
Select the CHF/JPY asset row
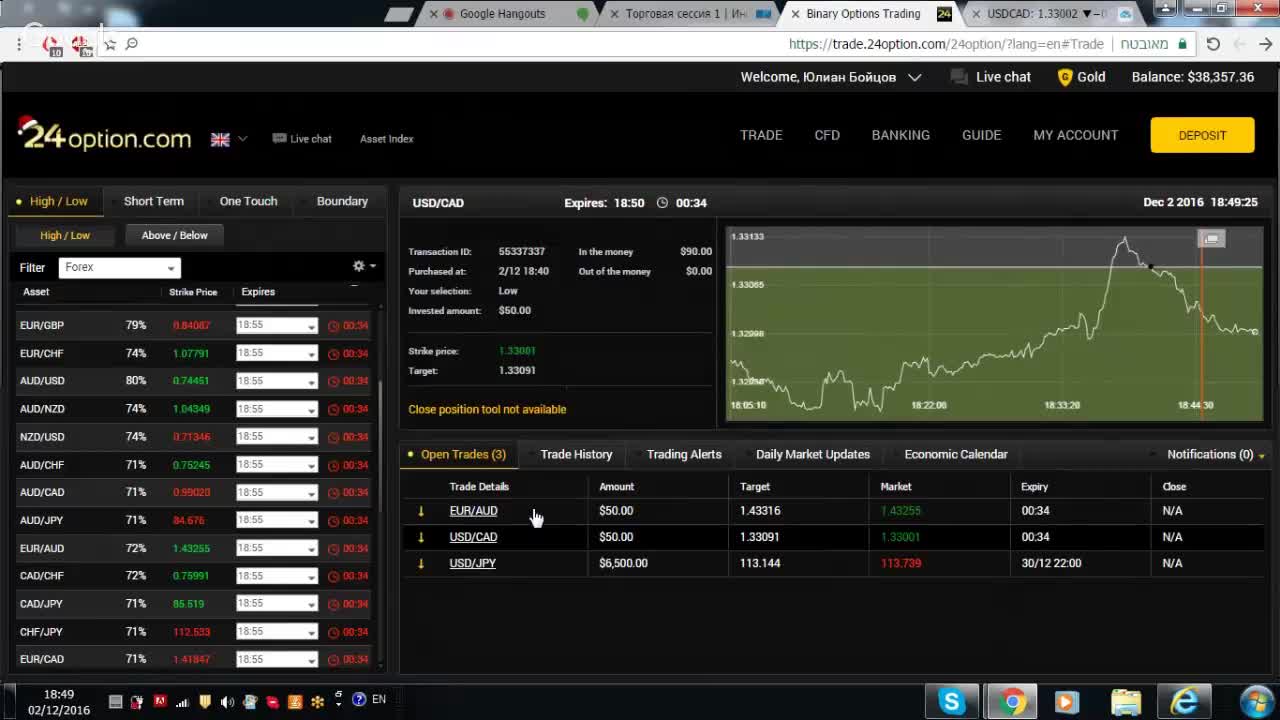click(195, 632)
